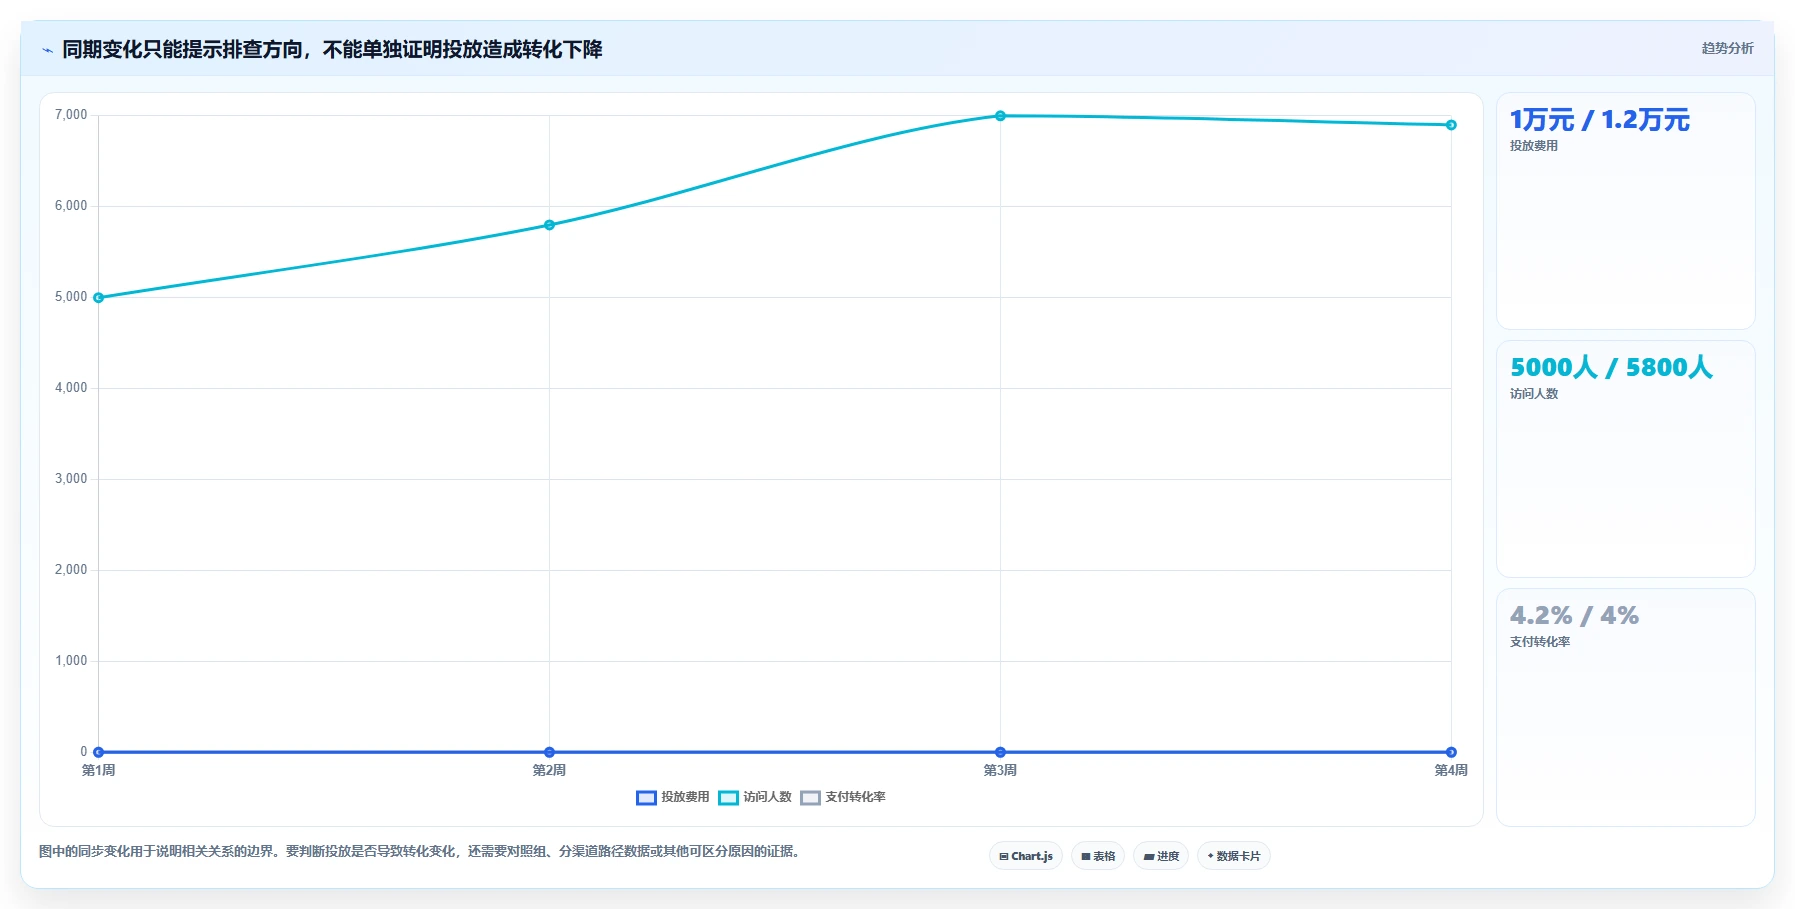Click the trend icon beside the chart title
Image resolution: width=1795 pixels, height=909 pixels.
click(x=47, y=50)
